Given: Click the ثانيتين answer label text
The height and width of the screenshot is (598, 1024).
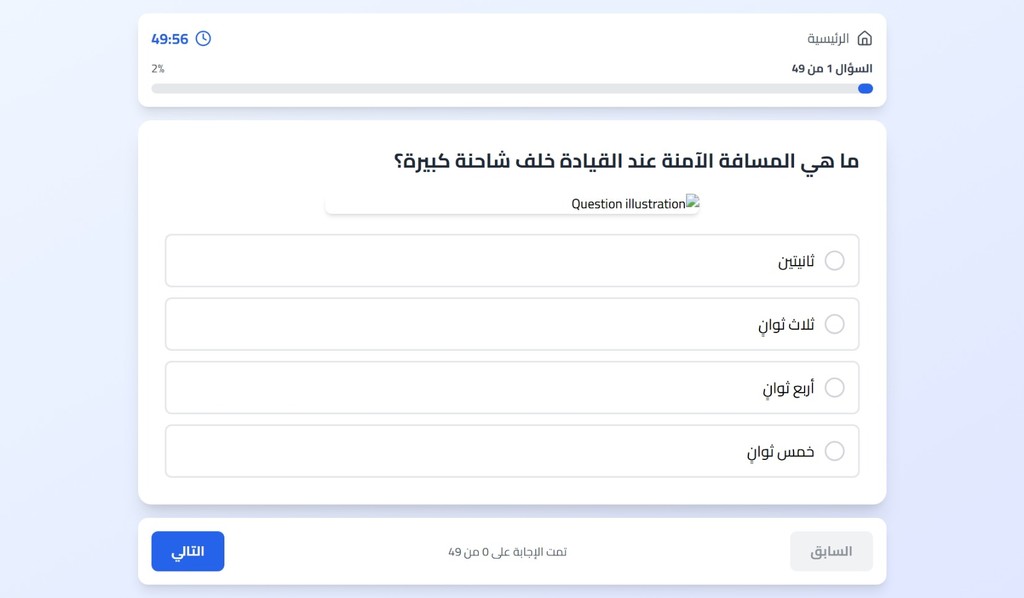Looking at the screenshot, I should (796, 262).
